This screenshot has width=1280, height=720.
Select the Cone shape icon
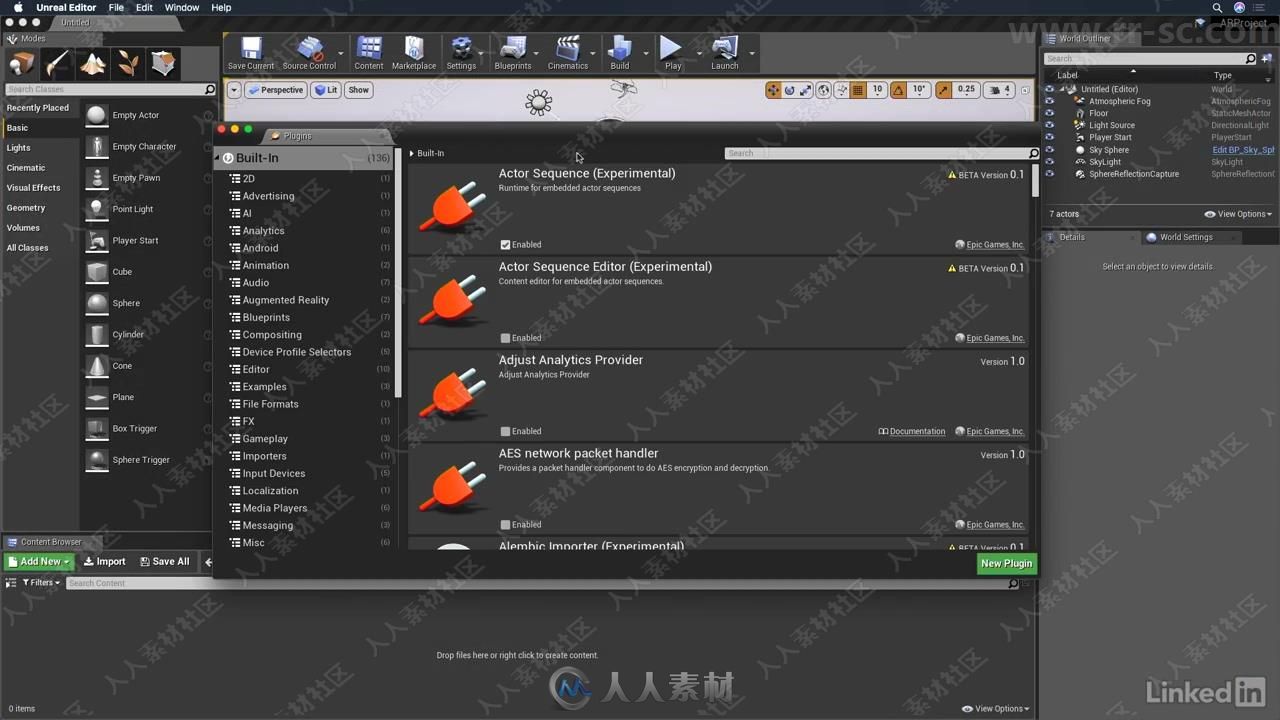pos(97,366)
